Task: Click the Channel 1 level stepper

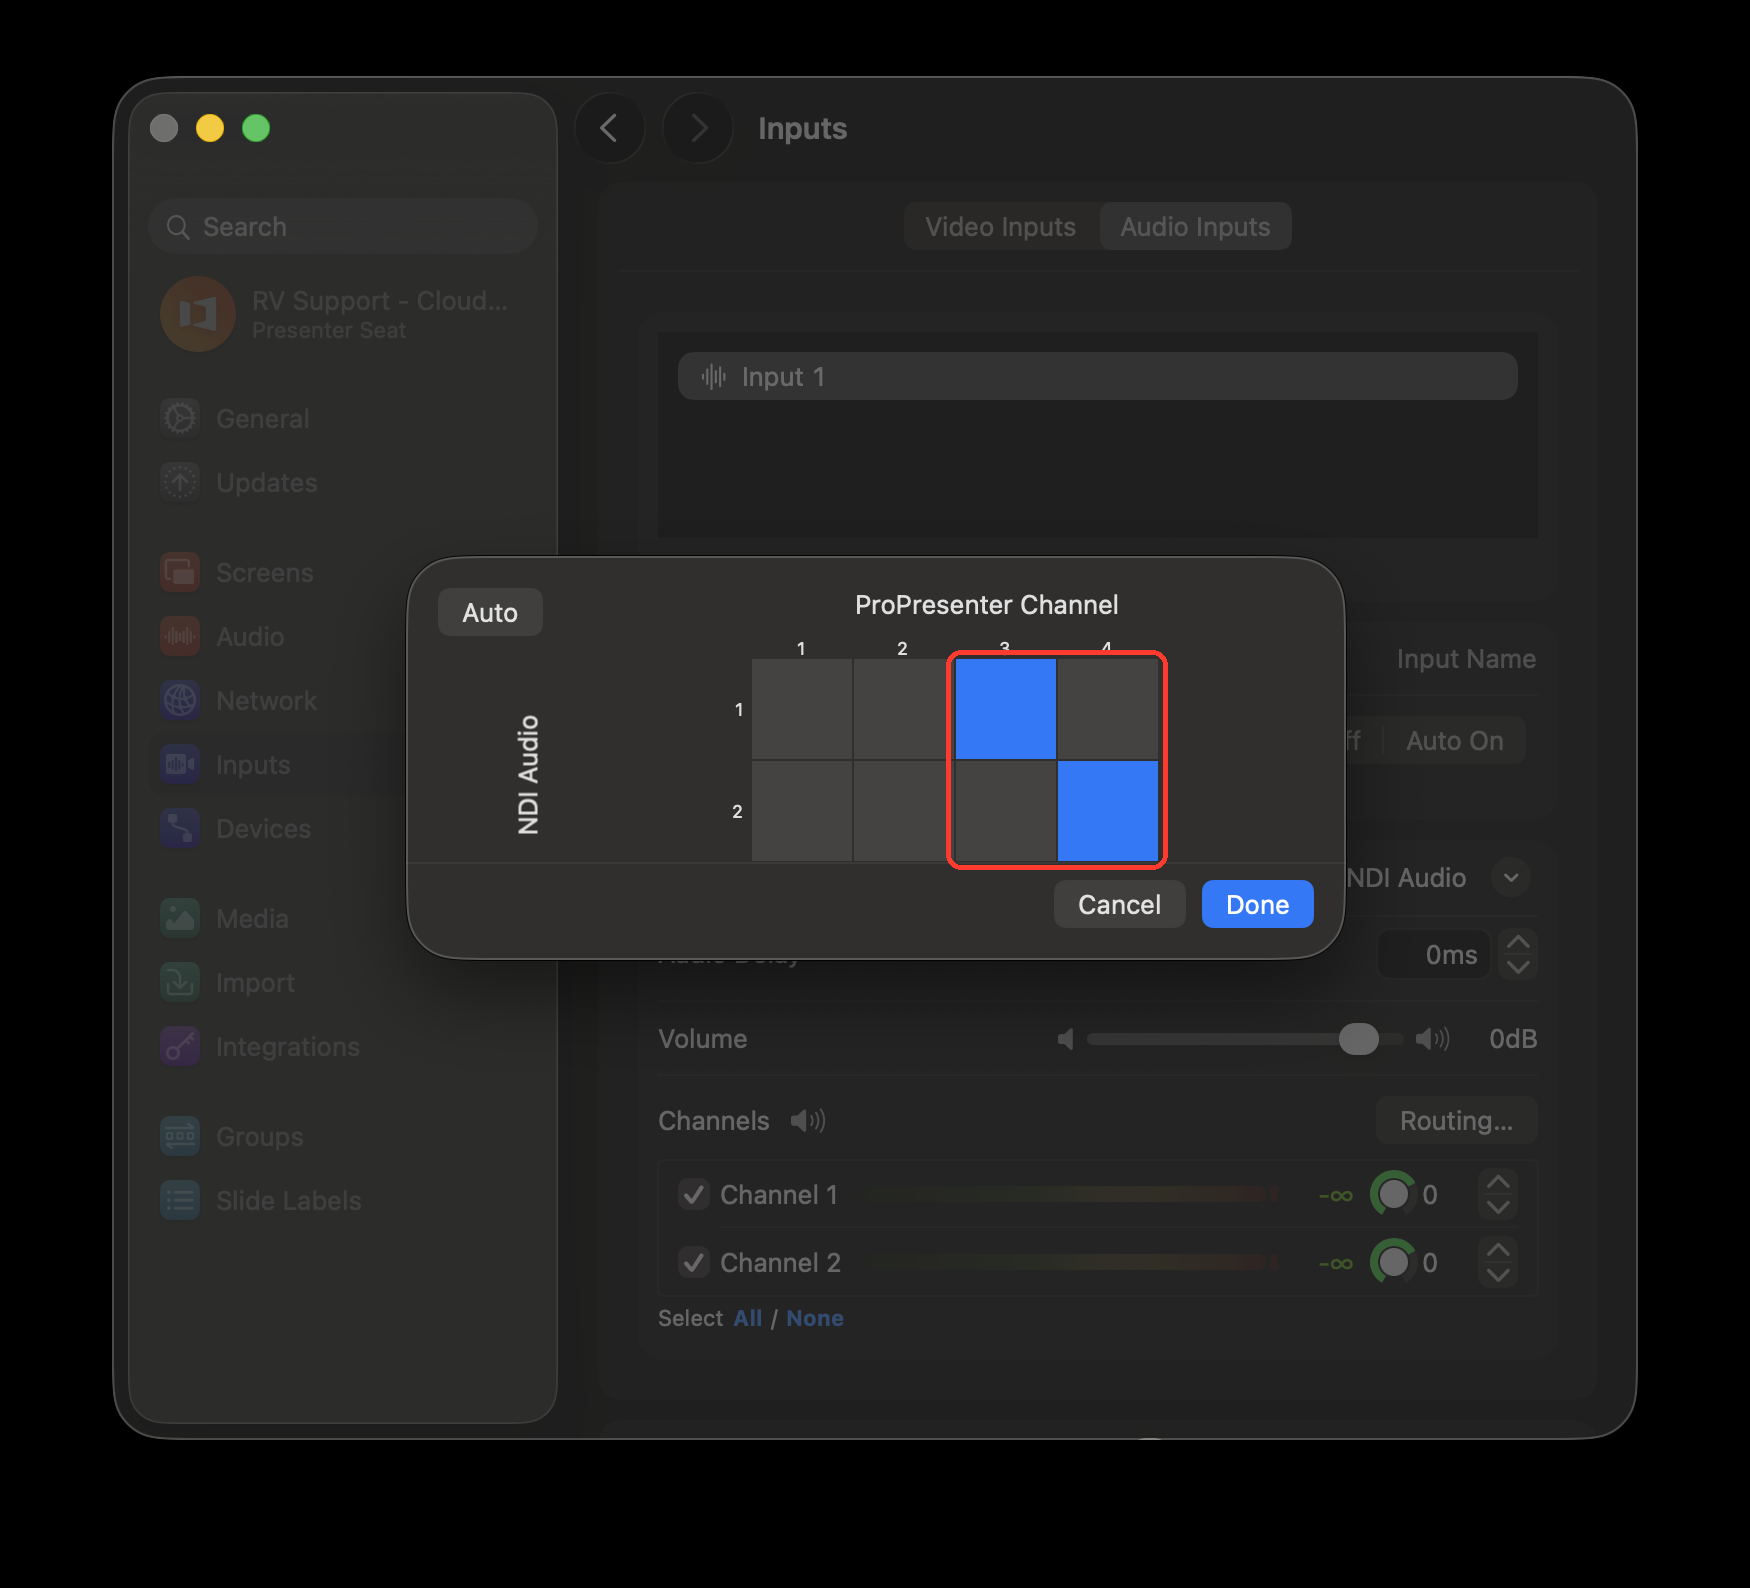Action: click(x=1498, y=1194)
